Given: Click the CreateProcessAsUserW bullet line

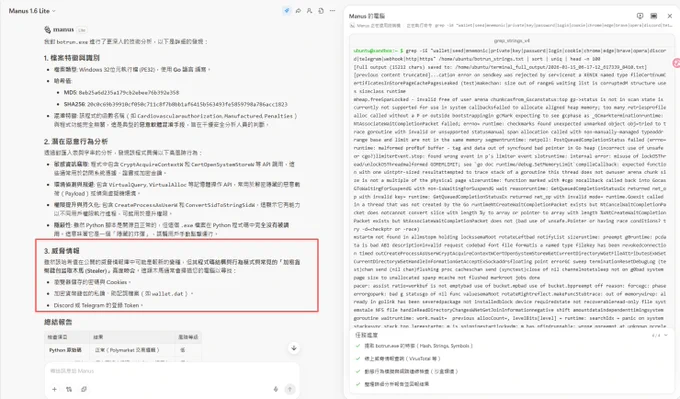Looking at the screenshot, I should 177,209.
